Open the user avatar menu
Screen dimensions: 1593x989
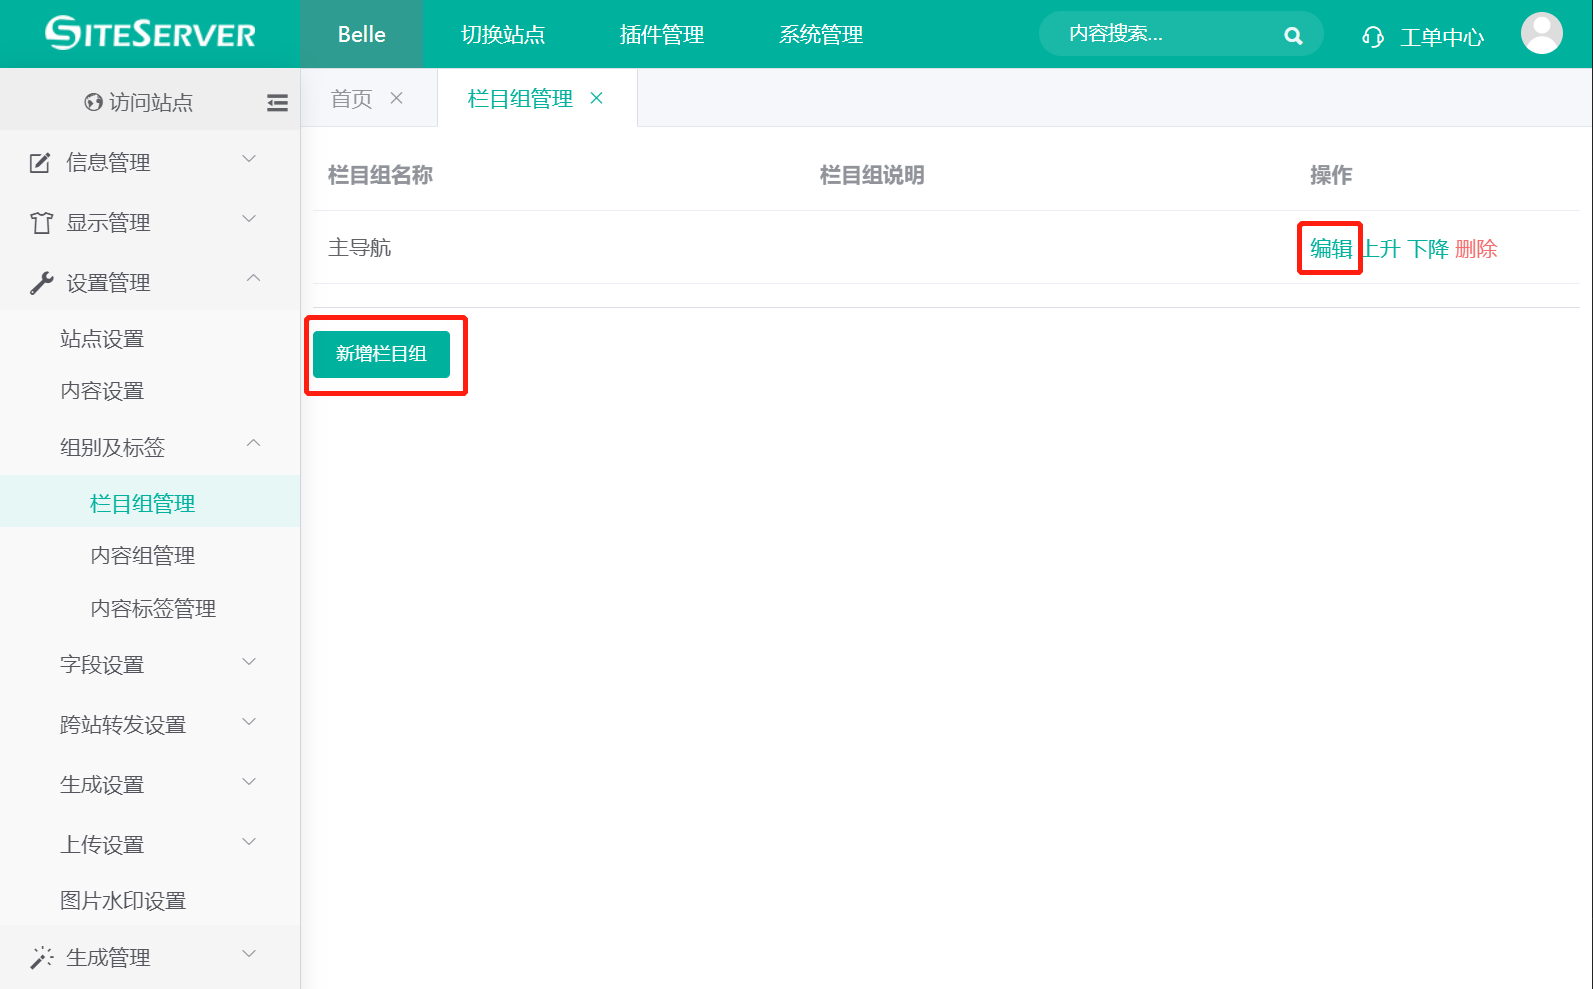pos(1541,34)
